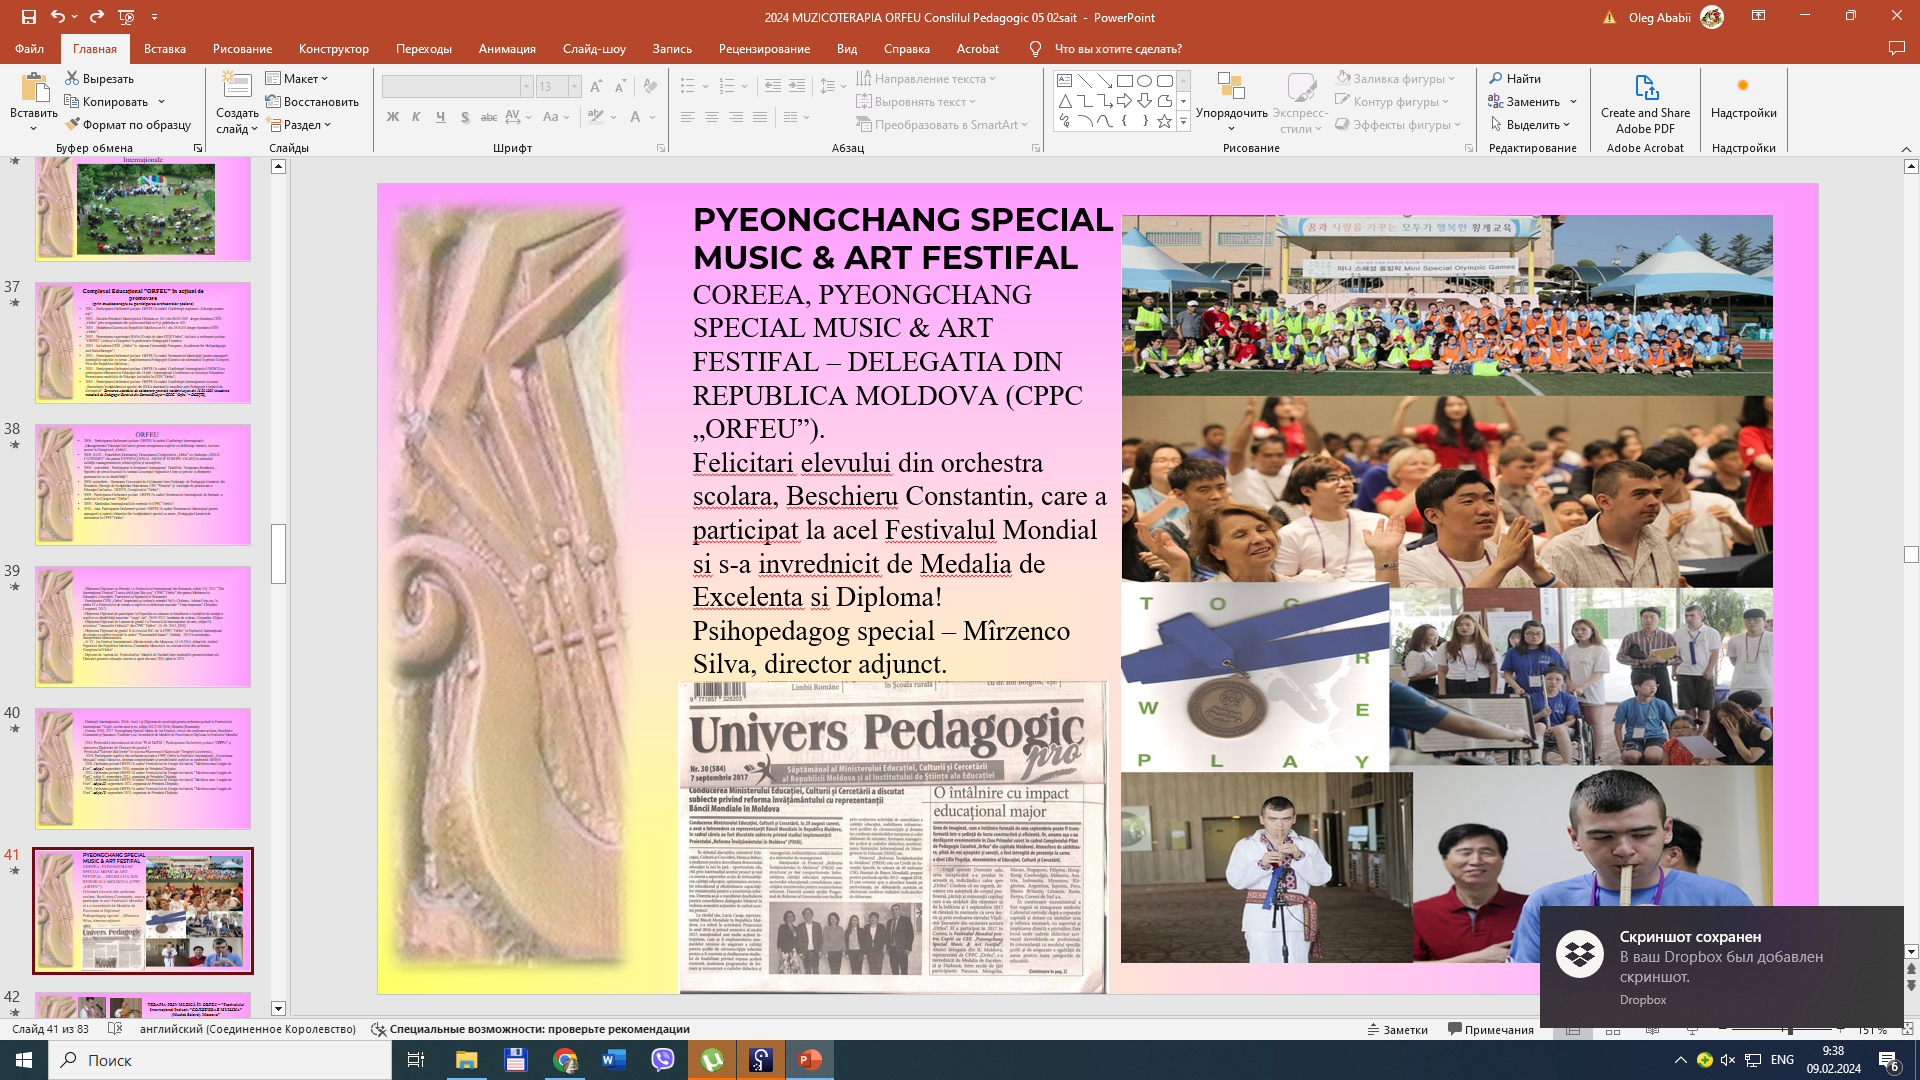Choose the five-point star shape
This screenshot has height=1080, width=1920.
point(1165,121)
